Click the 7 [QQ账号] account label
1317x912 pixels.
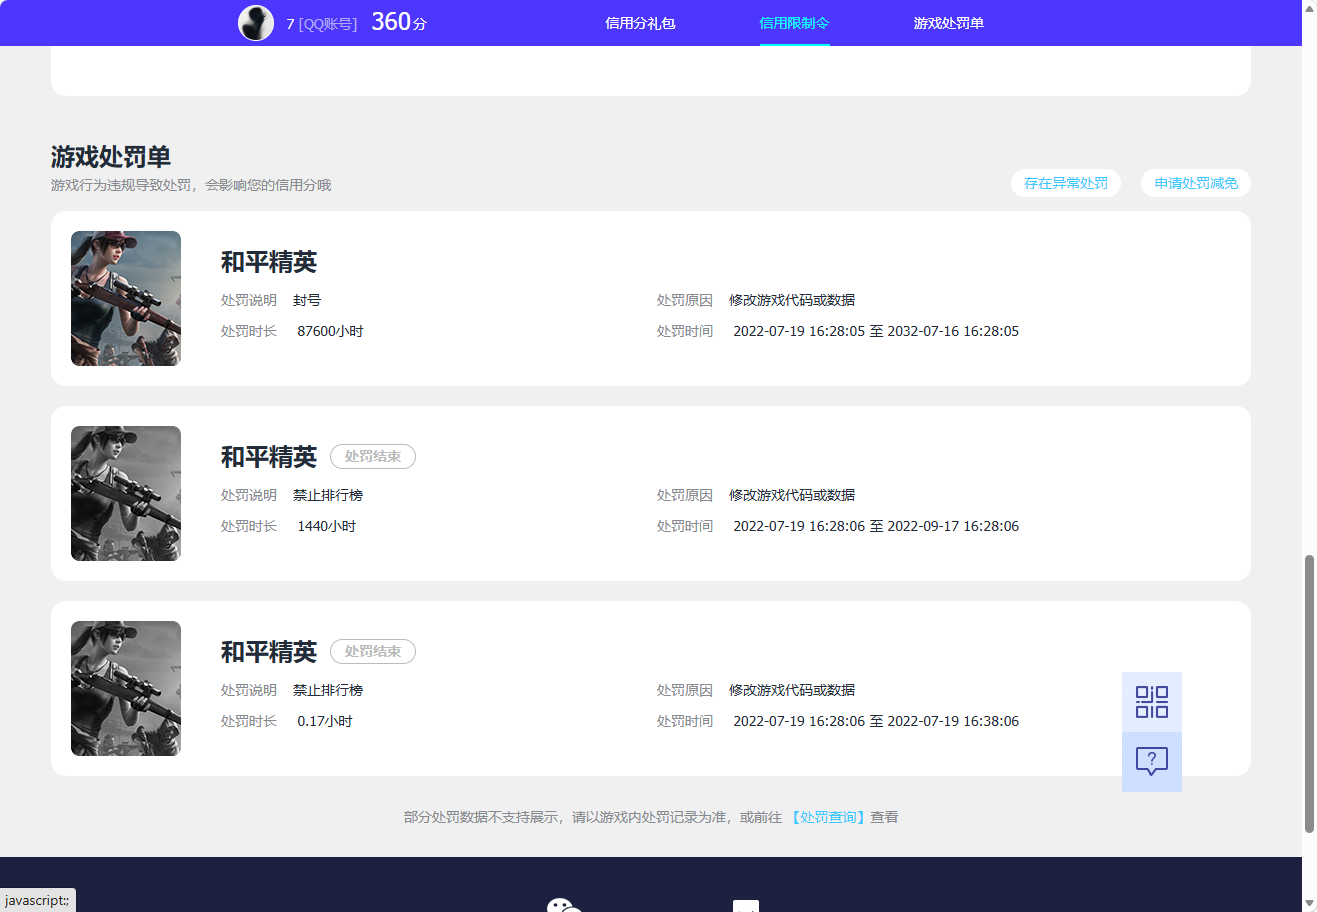point(321,24)
